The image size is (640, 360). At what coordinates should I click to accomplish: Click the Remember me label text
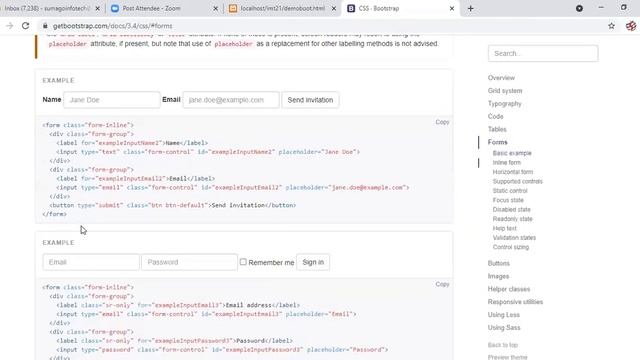(x=271, y=262)
